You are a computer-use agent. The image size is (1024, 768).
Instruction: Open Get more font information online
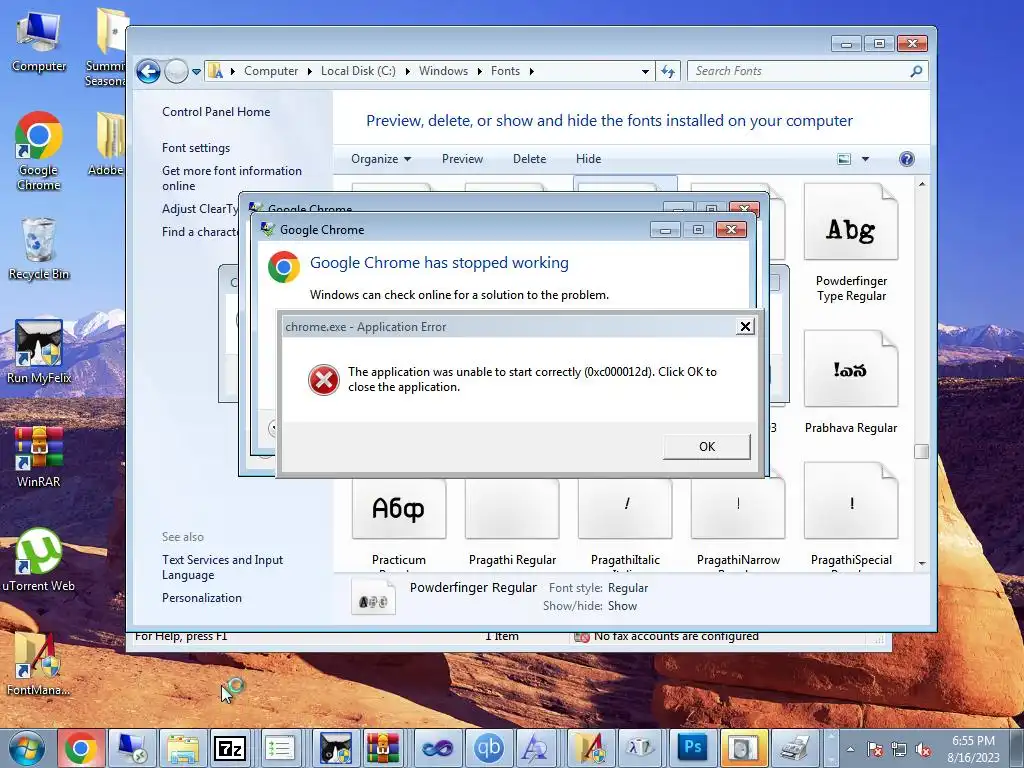tap(232, 178)
